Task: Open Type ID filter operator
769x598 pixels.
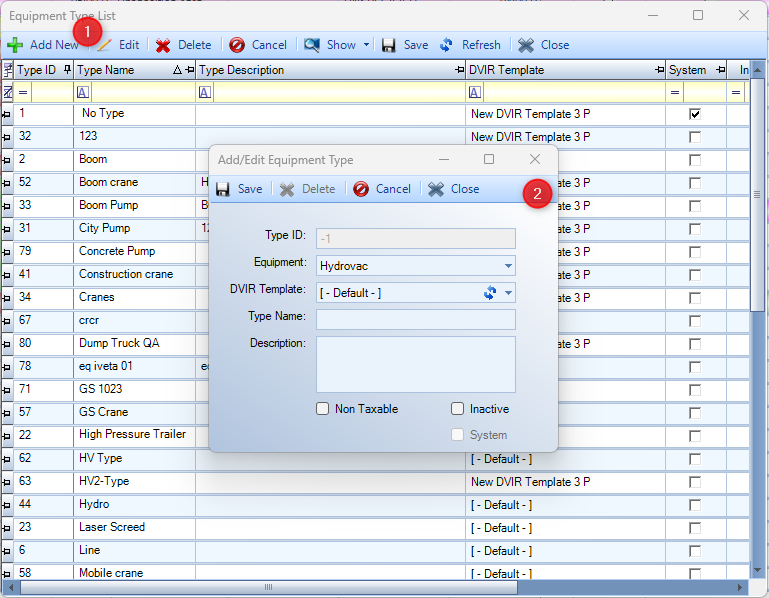Action: (23, 92)
